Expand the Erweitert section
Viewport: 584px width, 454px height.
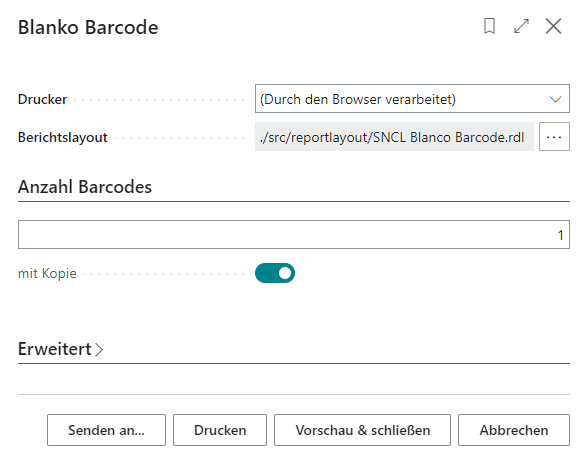point(60,349)
